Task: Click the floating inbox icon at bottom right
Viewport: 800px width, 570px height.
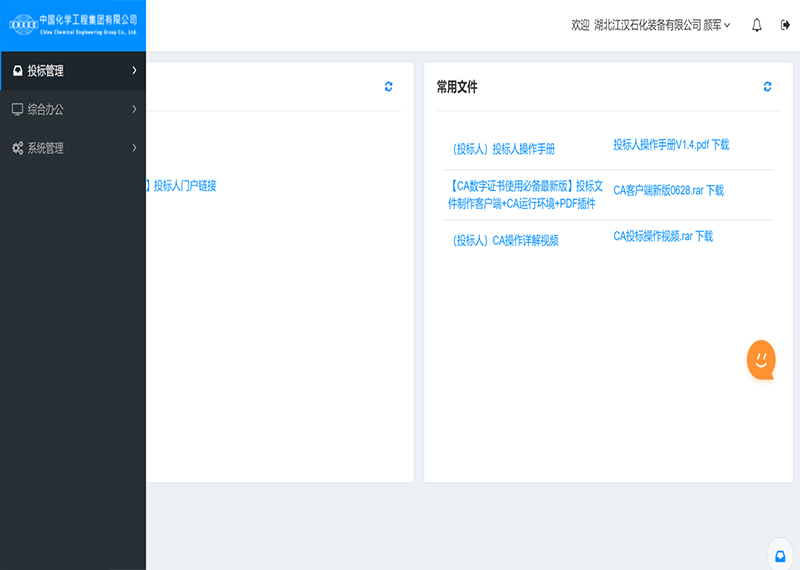Action: point(780,556)
